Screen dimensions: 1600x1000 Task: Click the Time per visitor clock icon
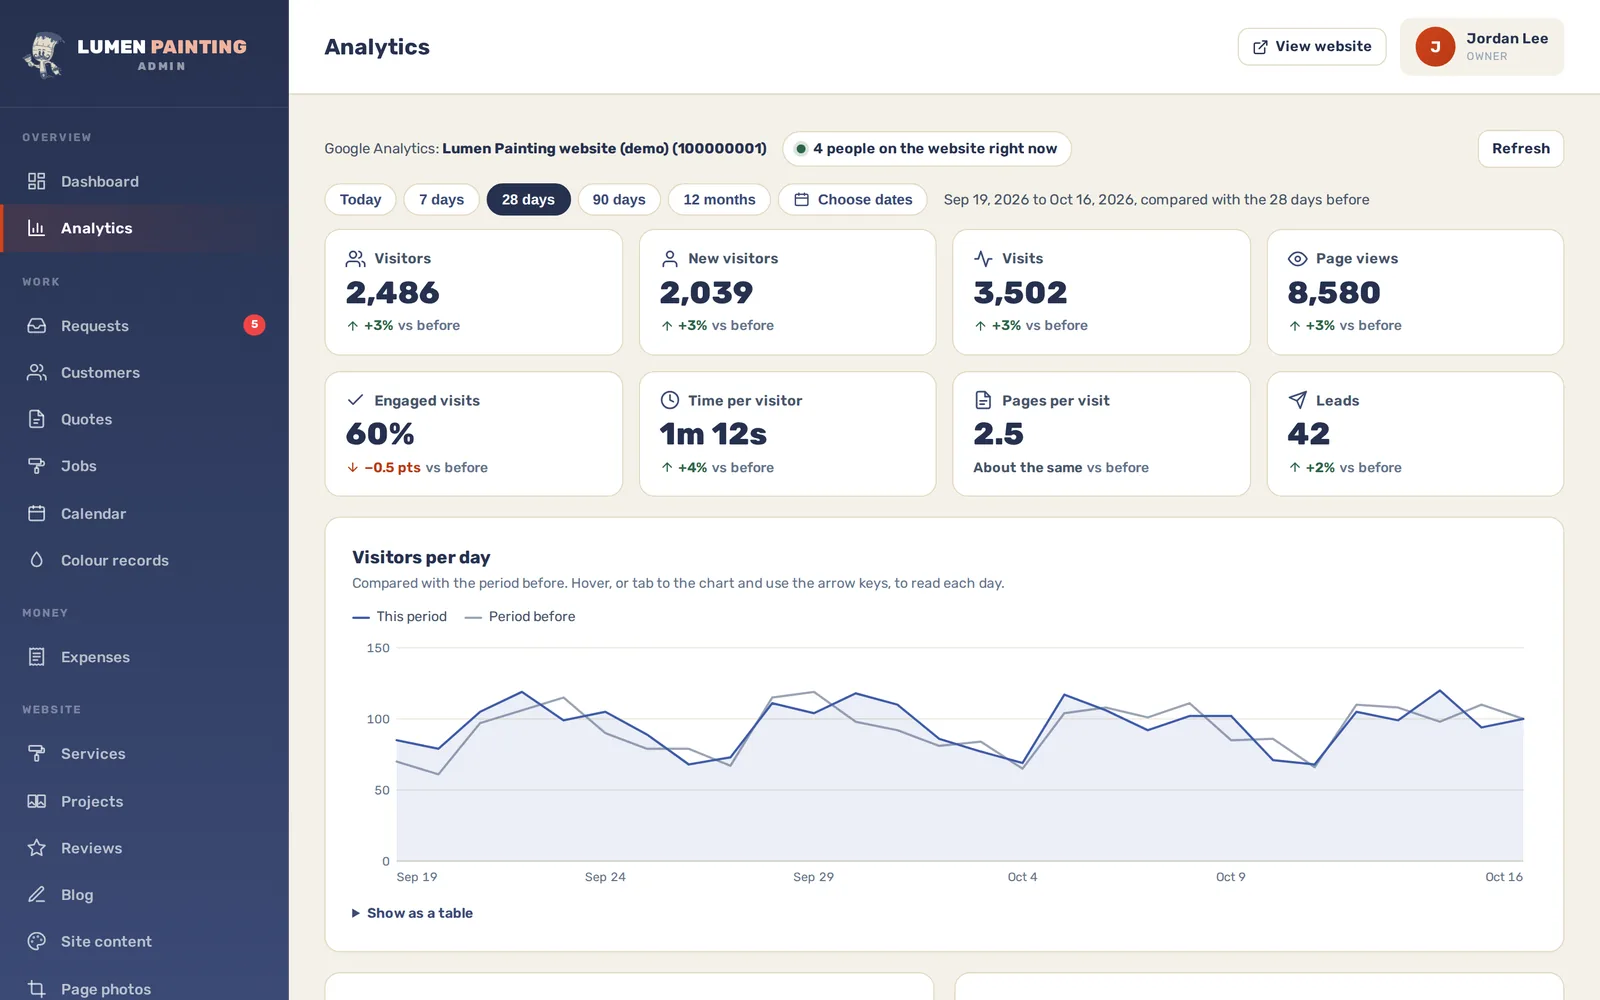(670, 400)
